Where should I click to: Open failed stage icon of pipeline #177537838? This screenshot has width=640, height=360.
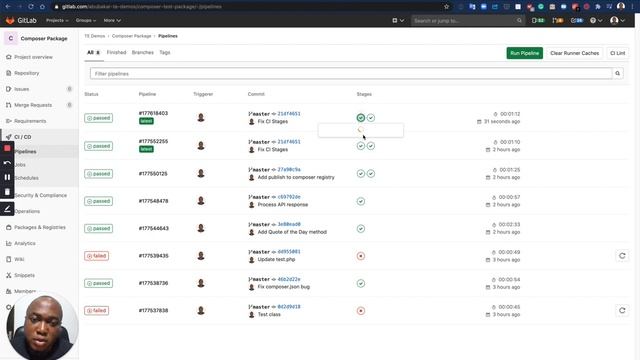(361, 311)
